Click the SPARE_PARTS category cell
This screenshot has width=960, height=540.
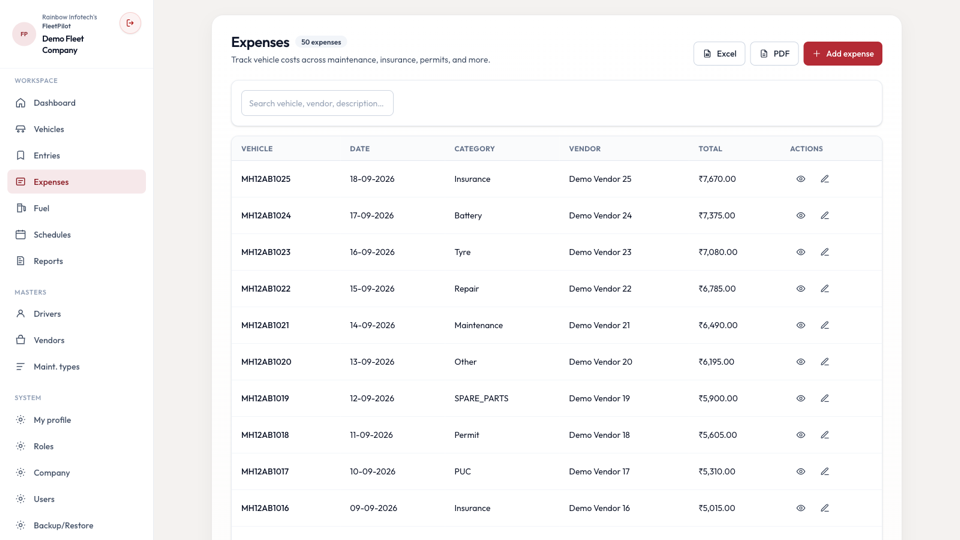coord(481,399)
